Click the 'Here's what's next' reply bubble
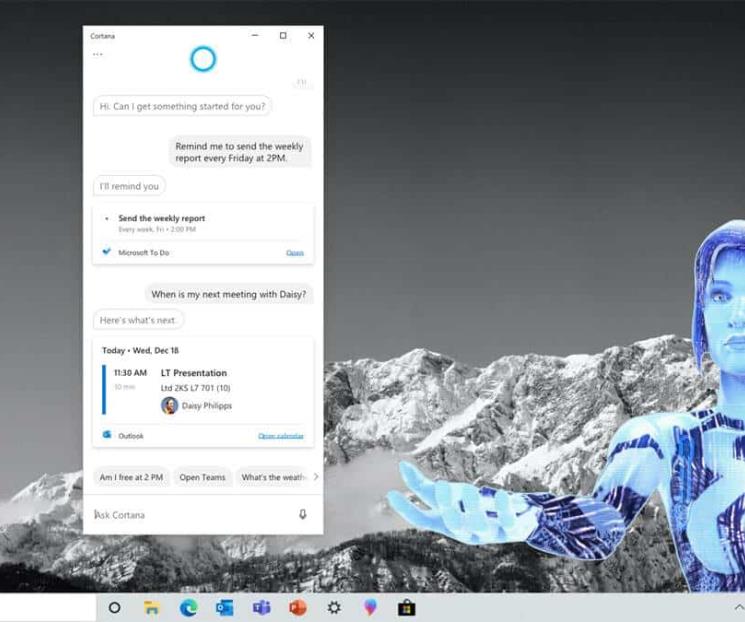Screen dimensions: 745x622 (138, 320)
